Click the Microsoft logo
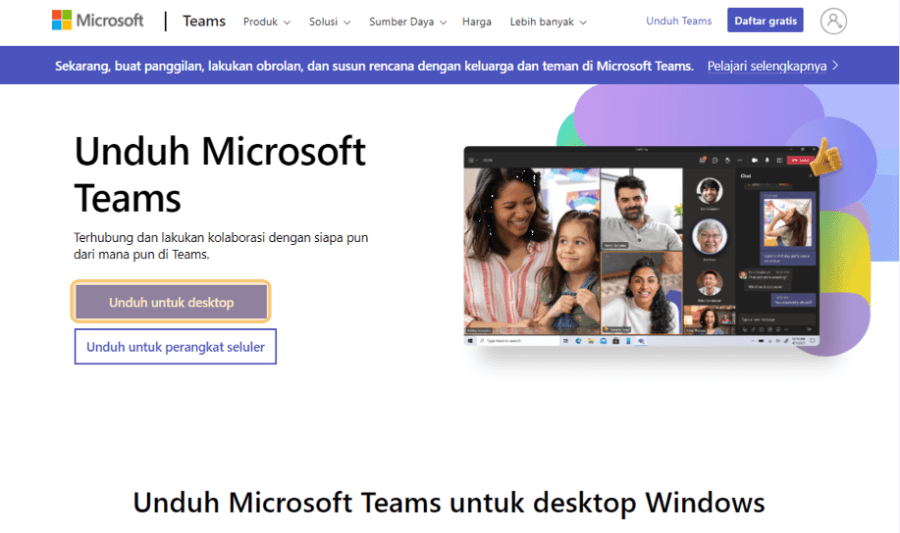Image resolution: width=900 pixels, height=533 pixels. [98, 21]
